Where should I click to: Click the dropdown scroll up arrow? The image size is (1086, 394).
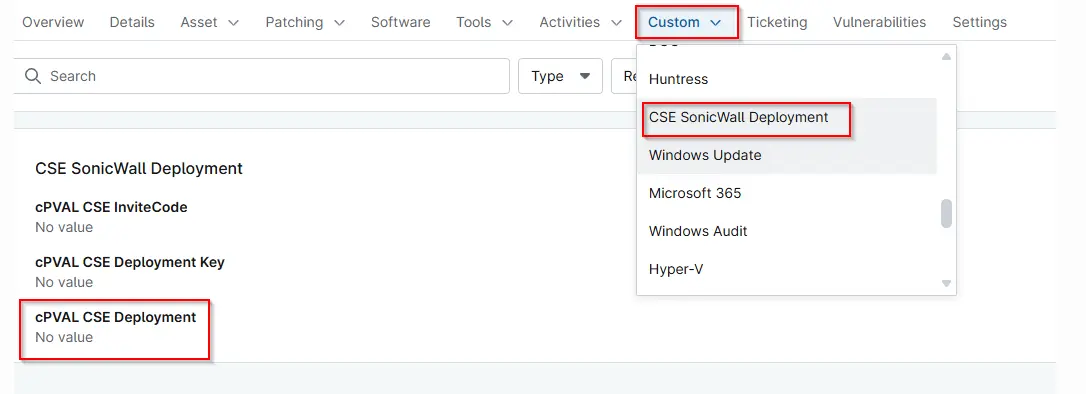click(x=946, y=56)
